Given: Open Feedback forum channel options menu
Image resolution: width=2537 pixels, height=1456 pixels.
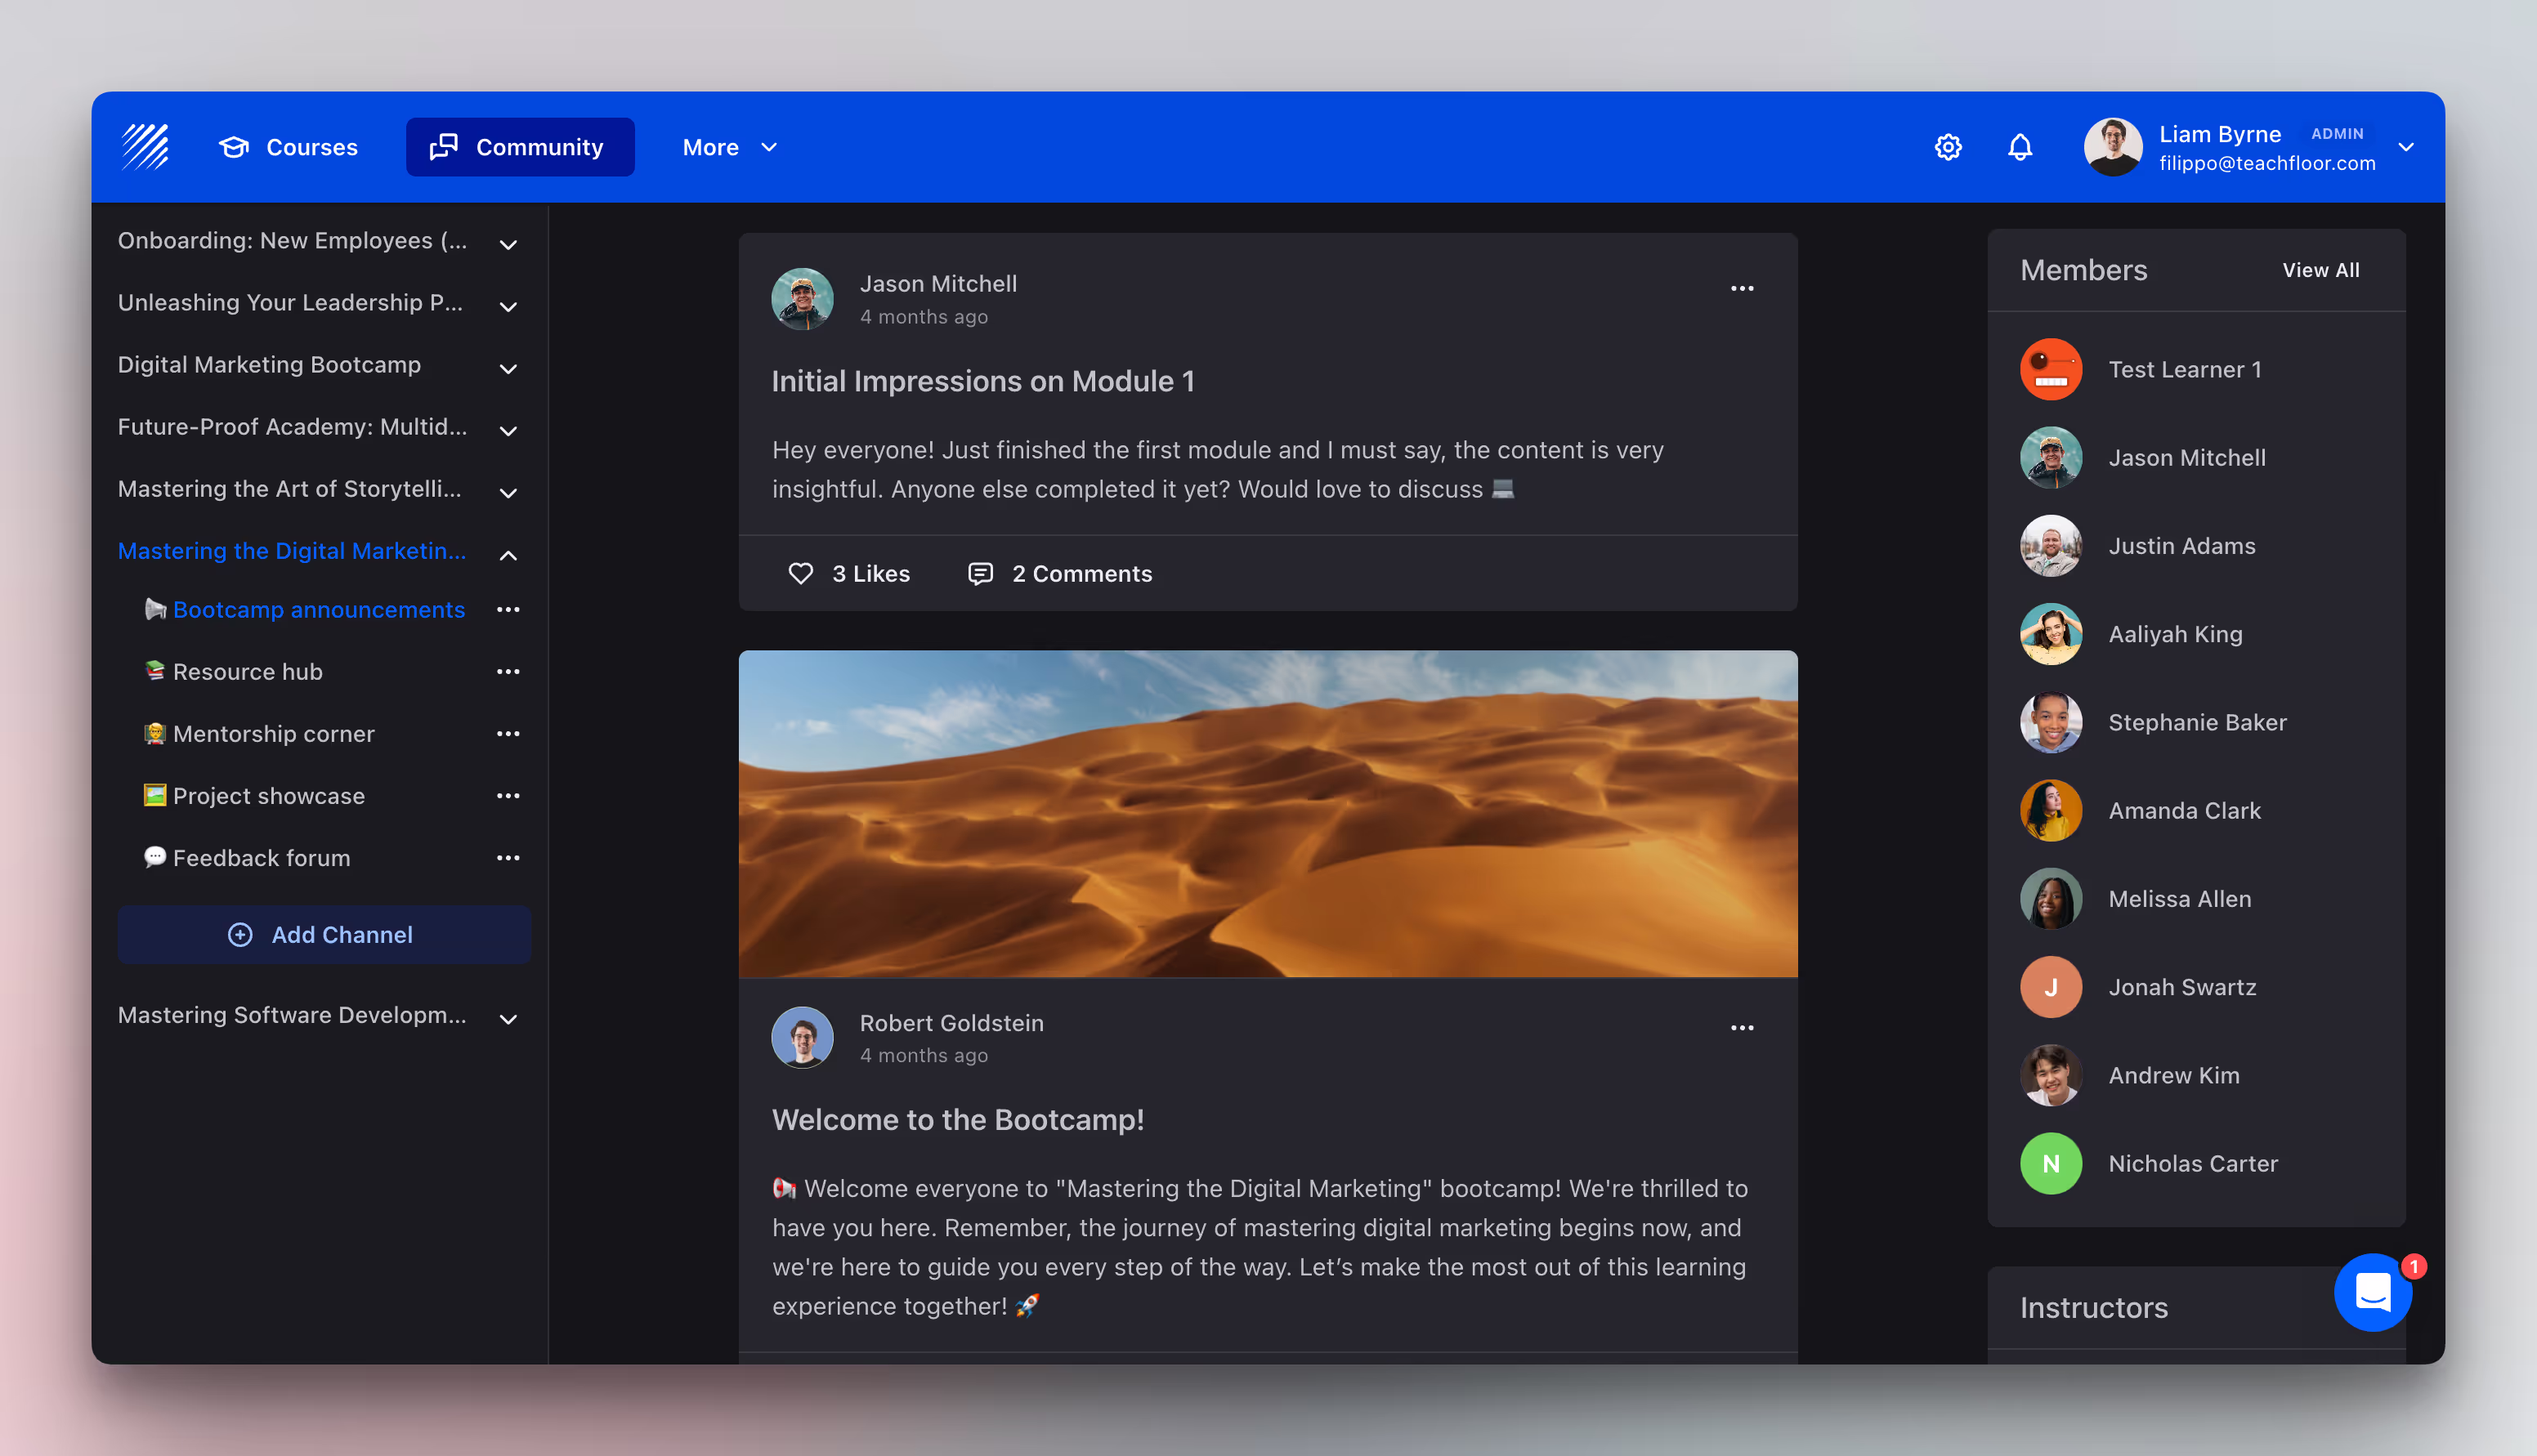Looking at the screenshot, I should coord(508,857).
